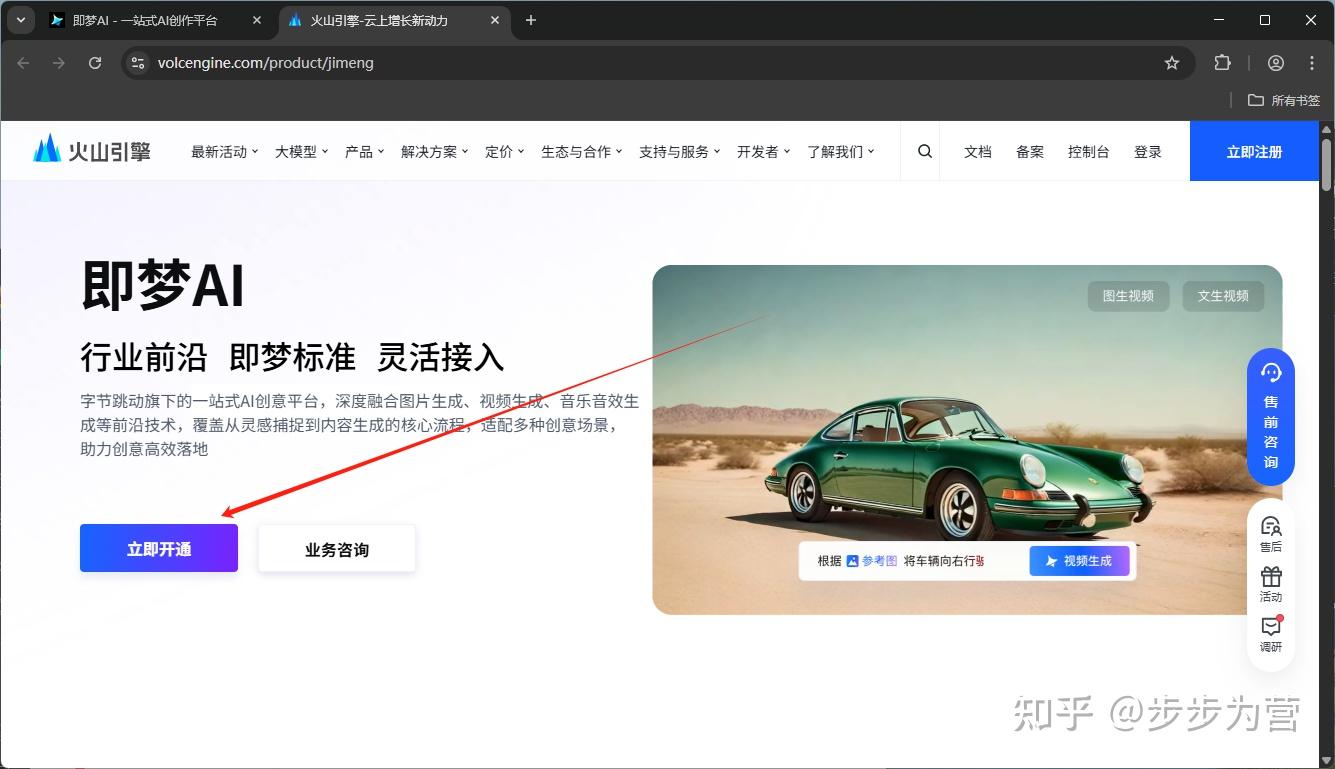Screen dimensions: 1335x769
Task: Bookmark this page with the star icon
Action: click(x=1172, y=63)
